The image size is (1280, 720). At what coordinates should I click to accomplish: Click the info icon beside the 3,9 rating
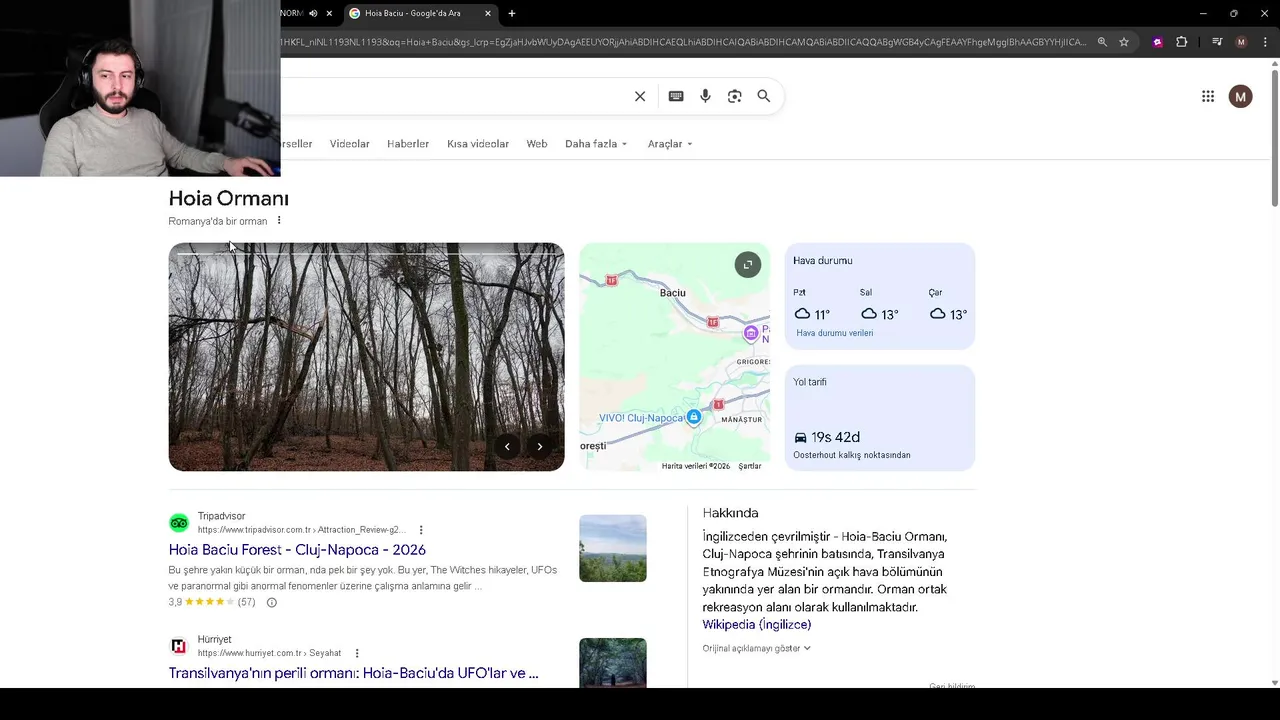click(271, 602)
